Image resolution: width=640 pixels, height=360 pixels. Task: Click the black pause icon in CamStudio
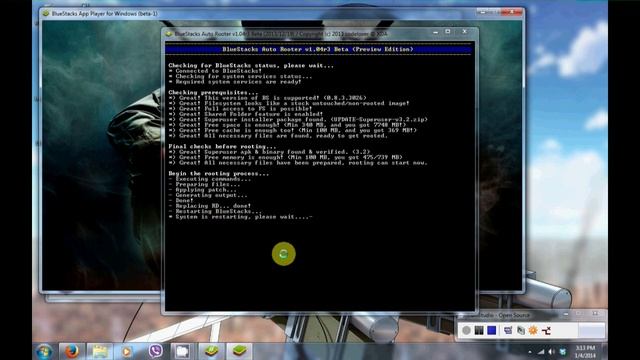(479, 330)
